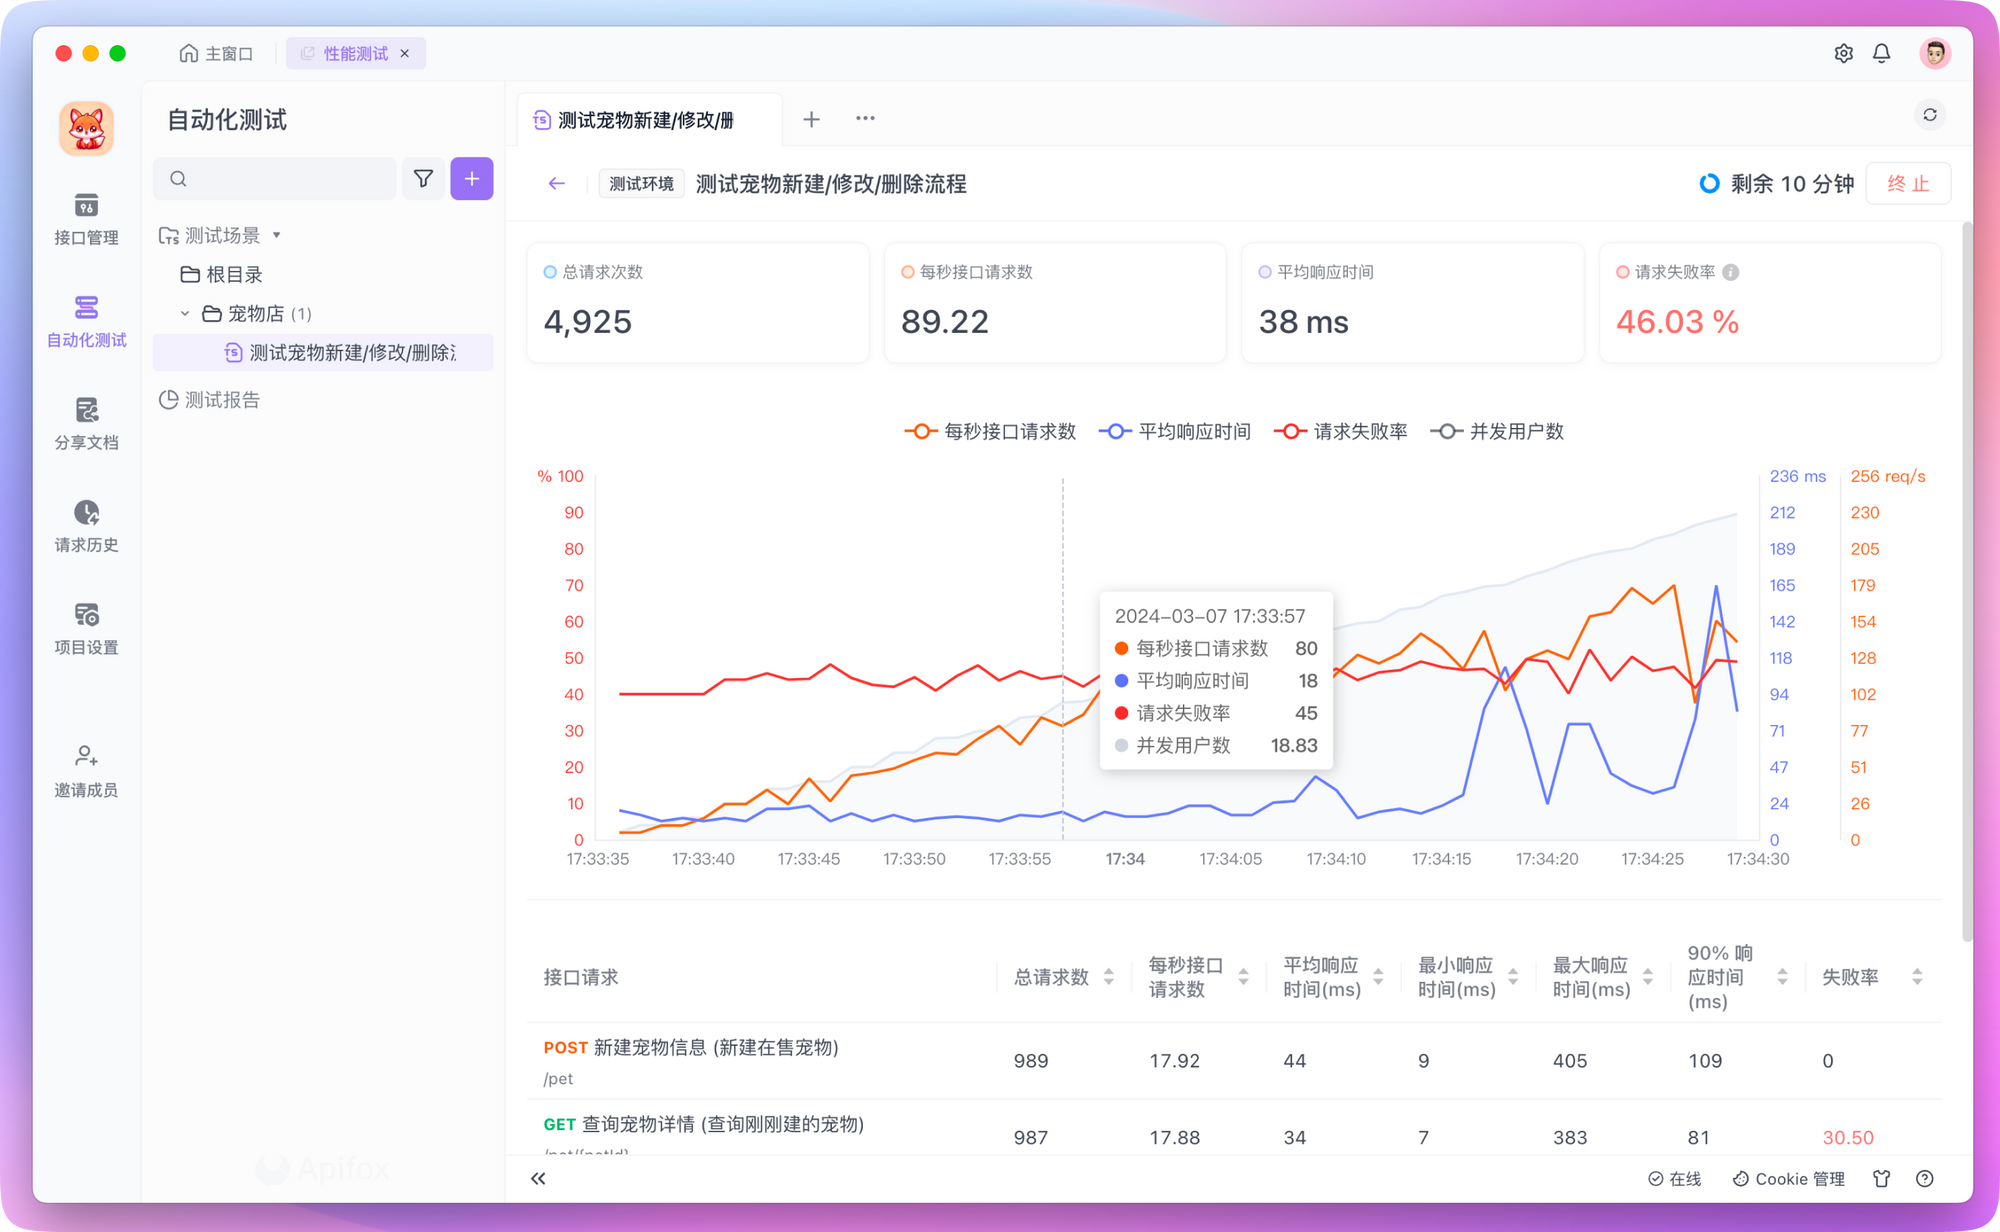
Task: Click the filter funnel icon
Action: pyautogui.click(x=423, y=179)
